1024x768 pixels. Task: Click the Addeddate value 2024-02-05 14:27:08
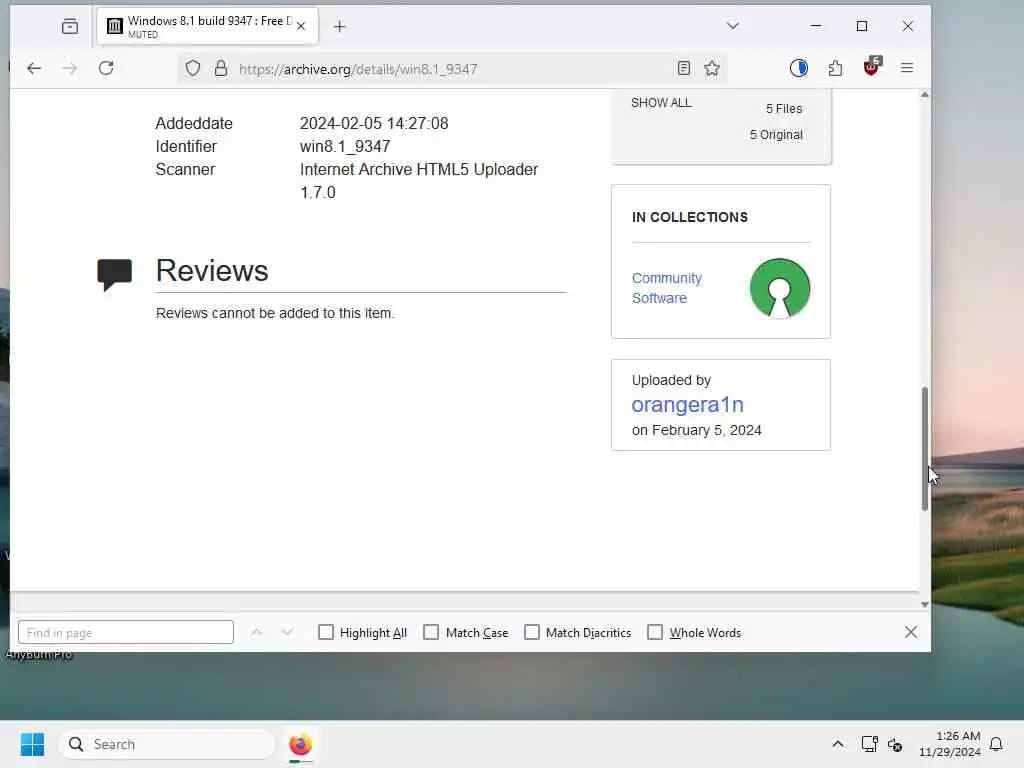[x=374, y=123]
